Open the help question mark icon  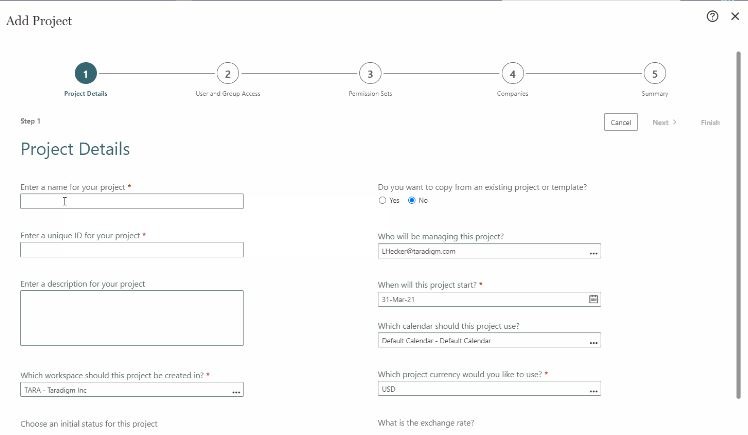(712, 17)
